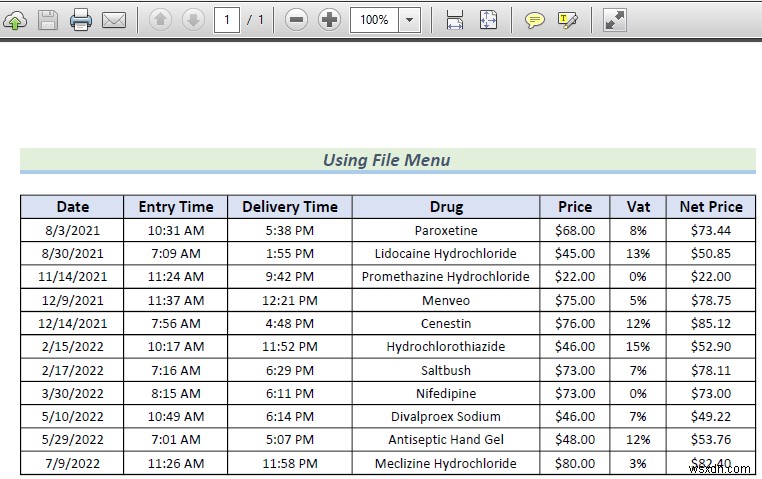This screenshot has height=479, width=762.
Task: Click the Vat column header
Action: (638, 207)
